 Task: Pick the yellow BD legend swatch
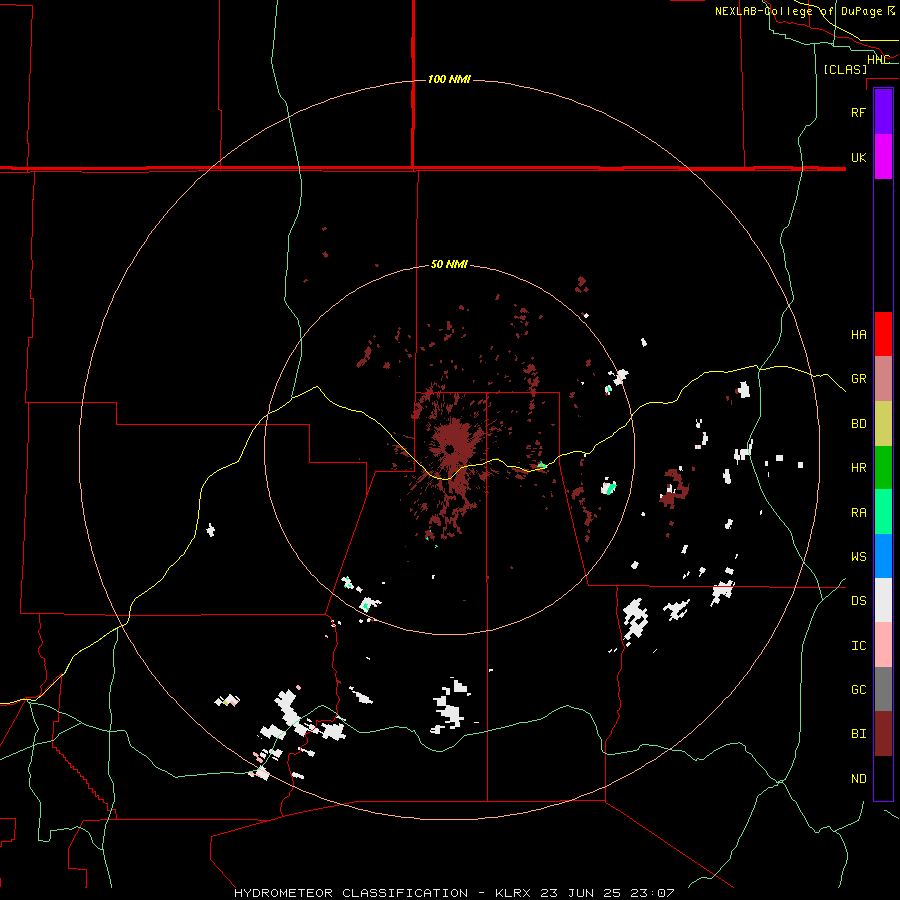coord(883,424)
